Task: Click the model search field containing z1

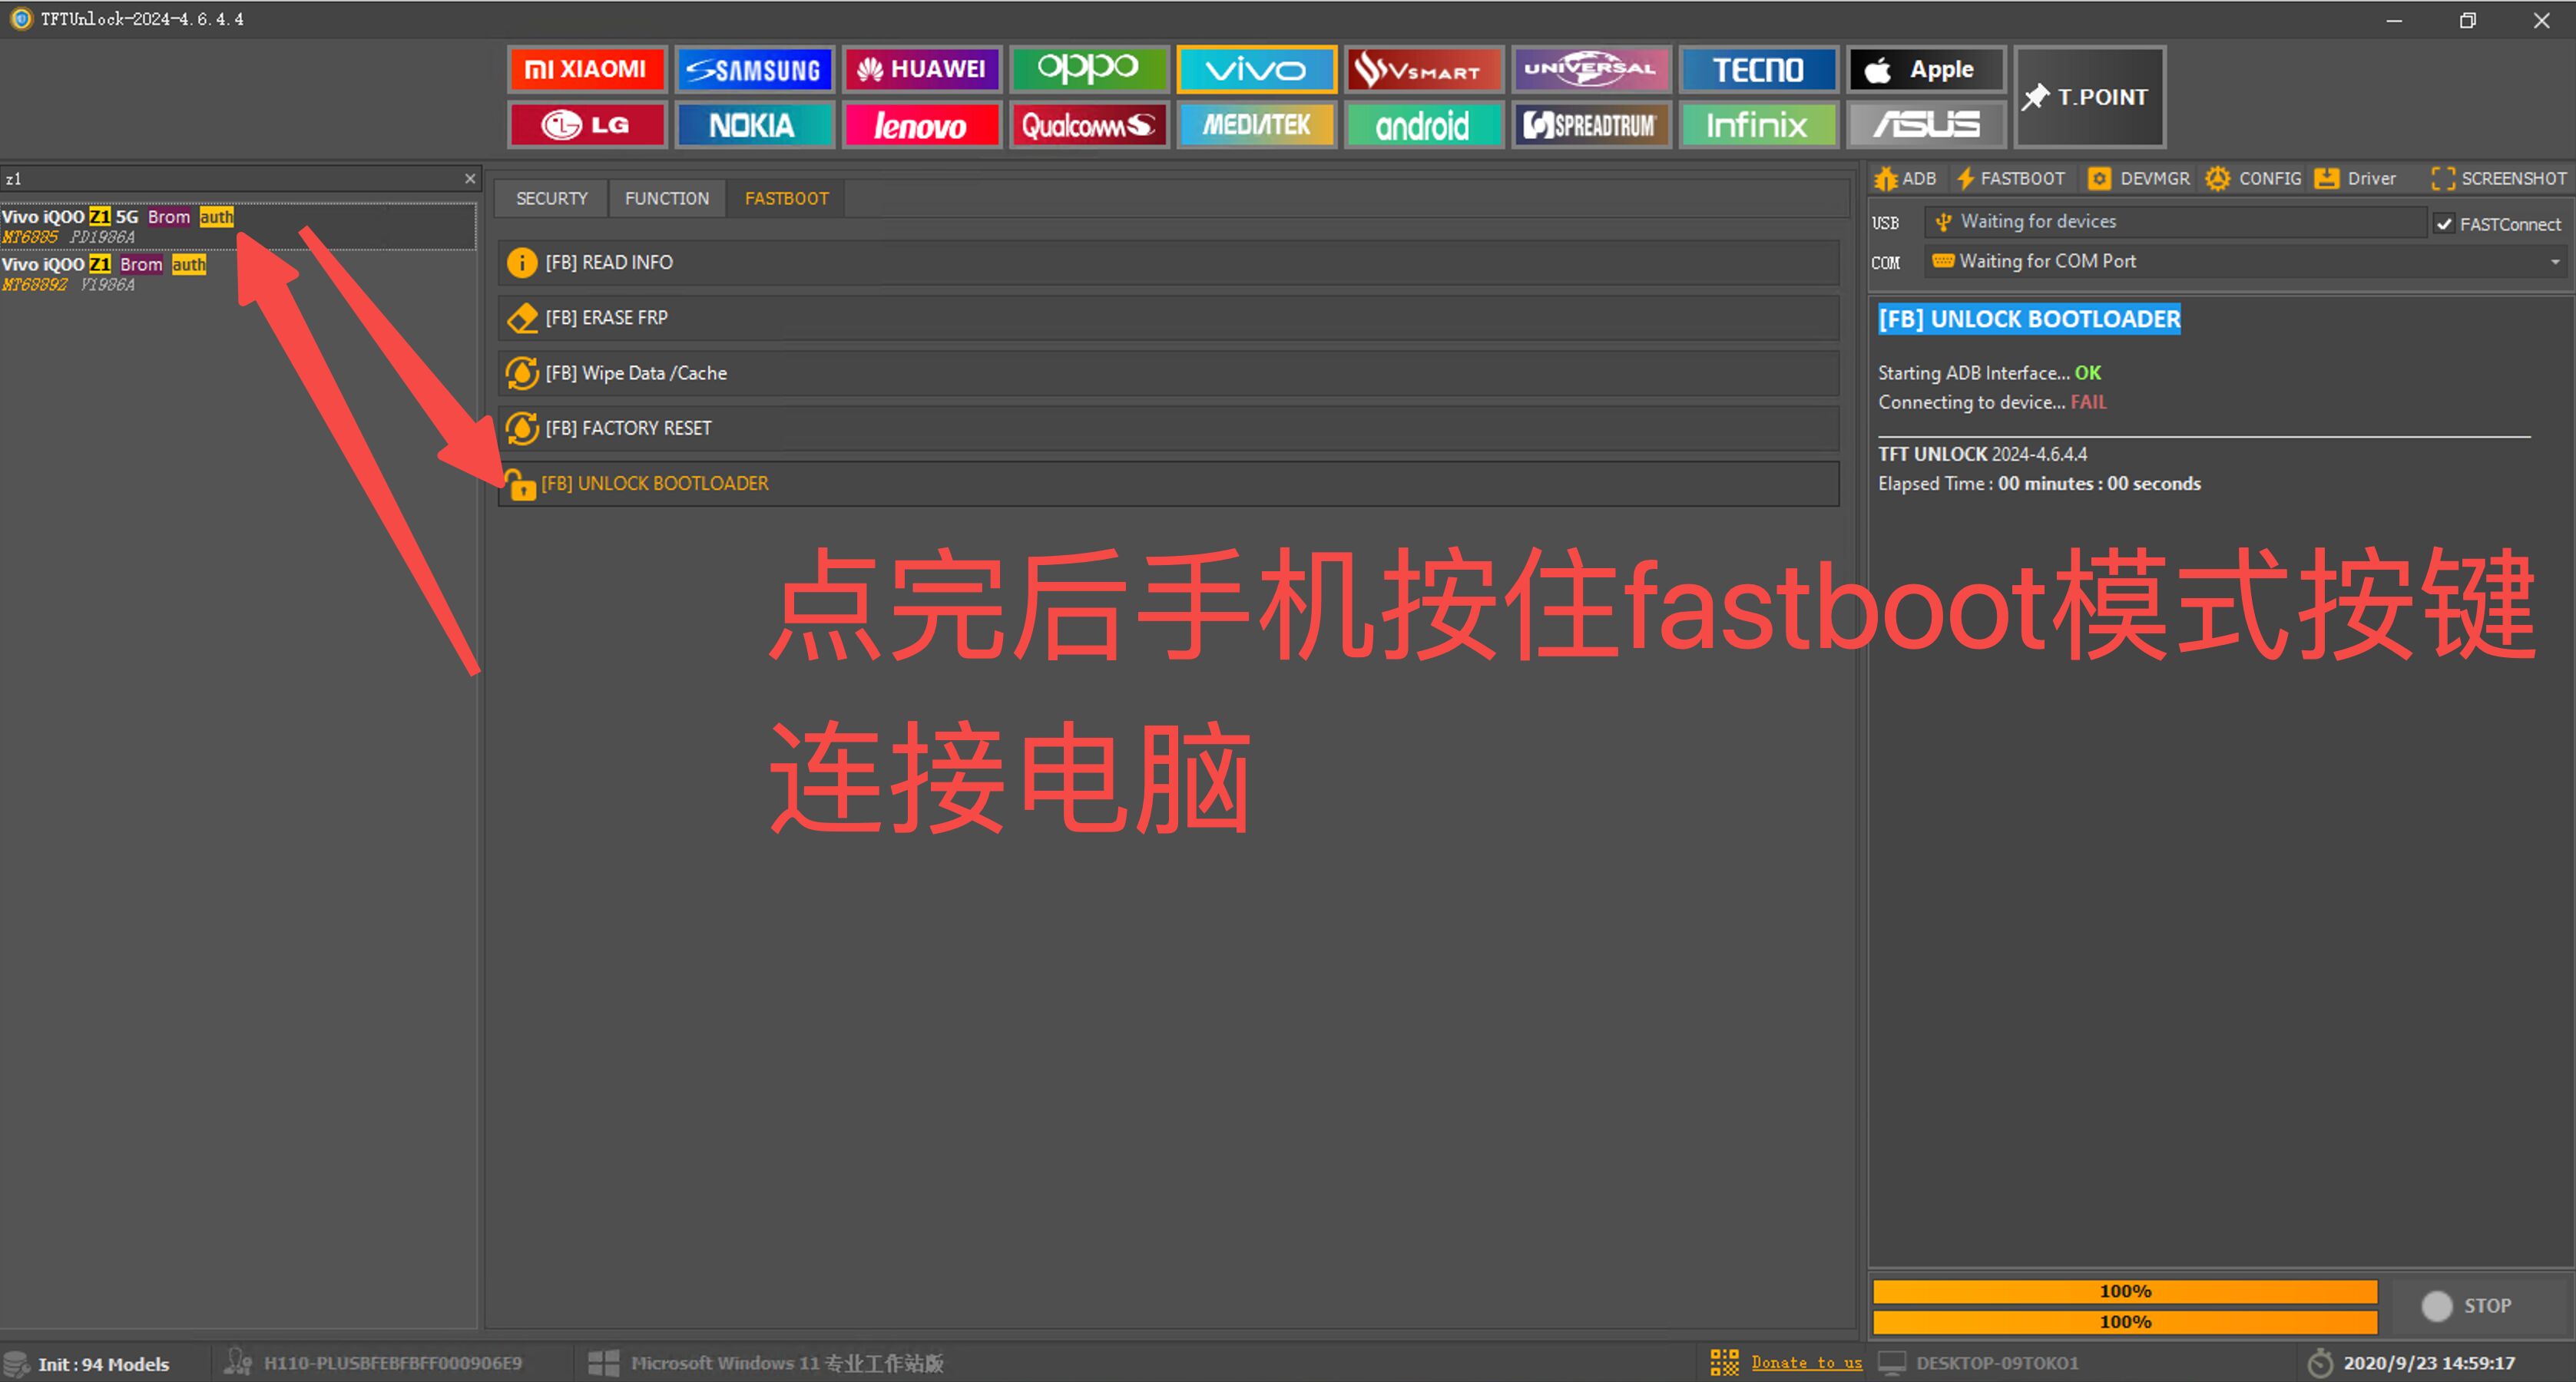Action: coord(230,179)
